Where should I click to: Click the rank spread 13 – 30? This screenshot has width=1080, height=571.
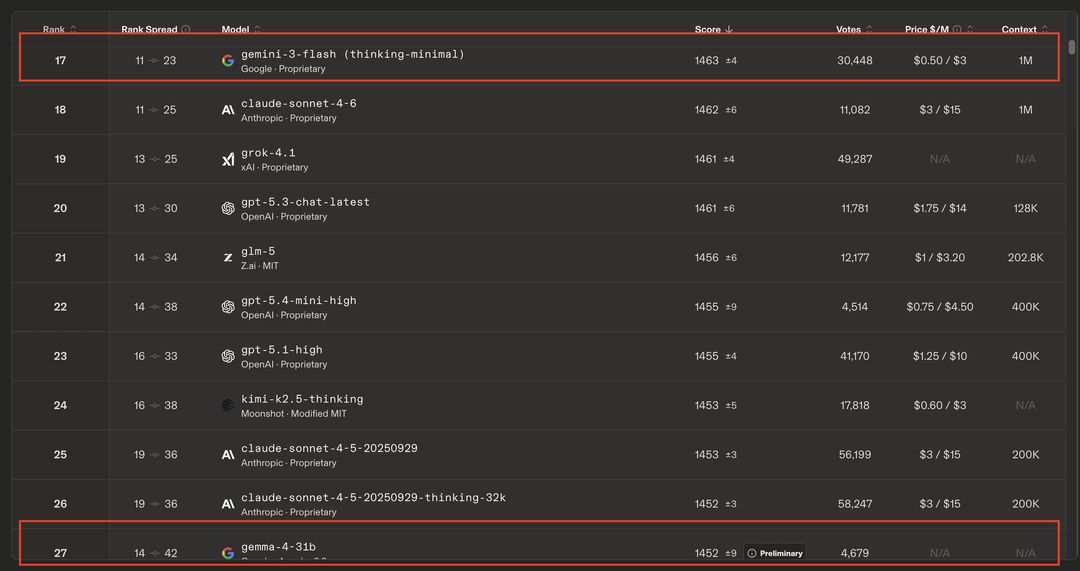pyautogui.click(x=156, y=209)
